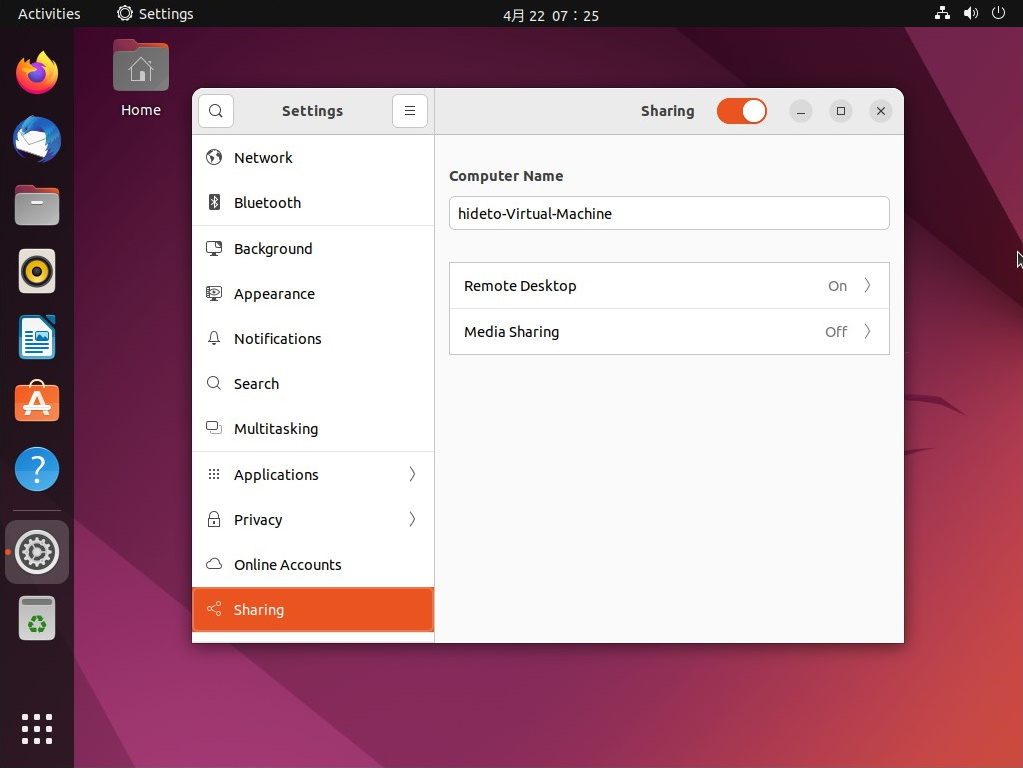
Task: Click the volume icon in the top bar
Action: click(970, 13)
